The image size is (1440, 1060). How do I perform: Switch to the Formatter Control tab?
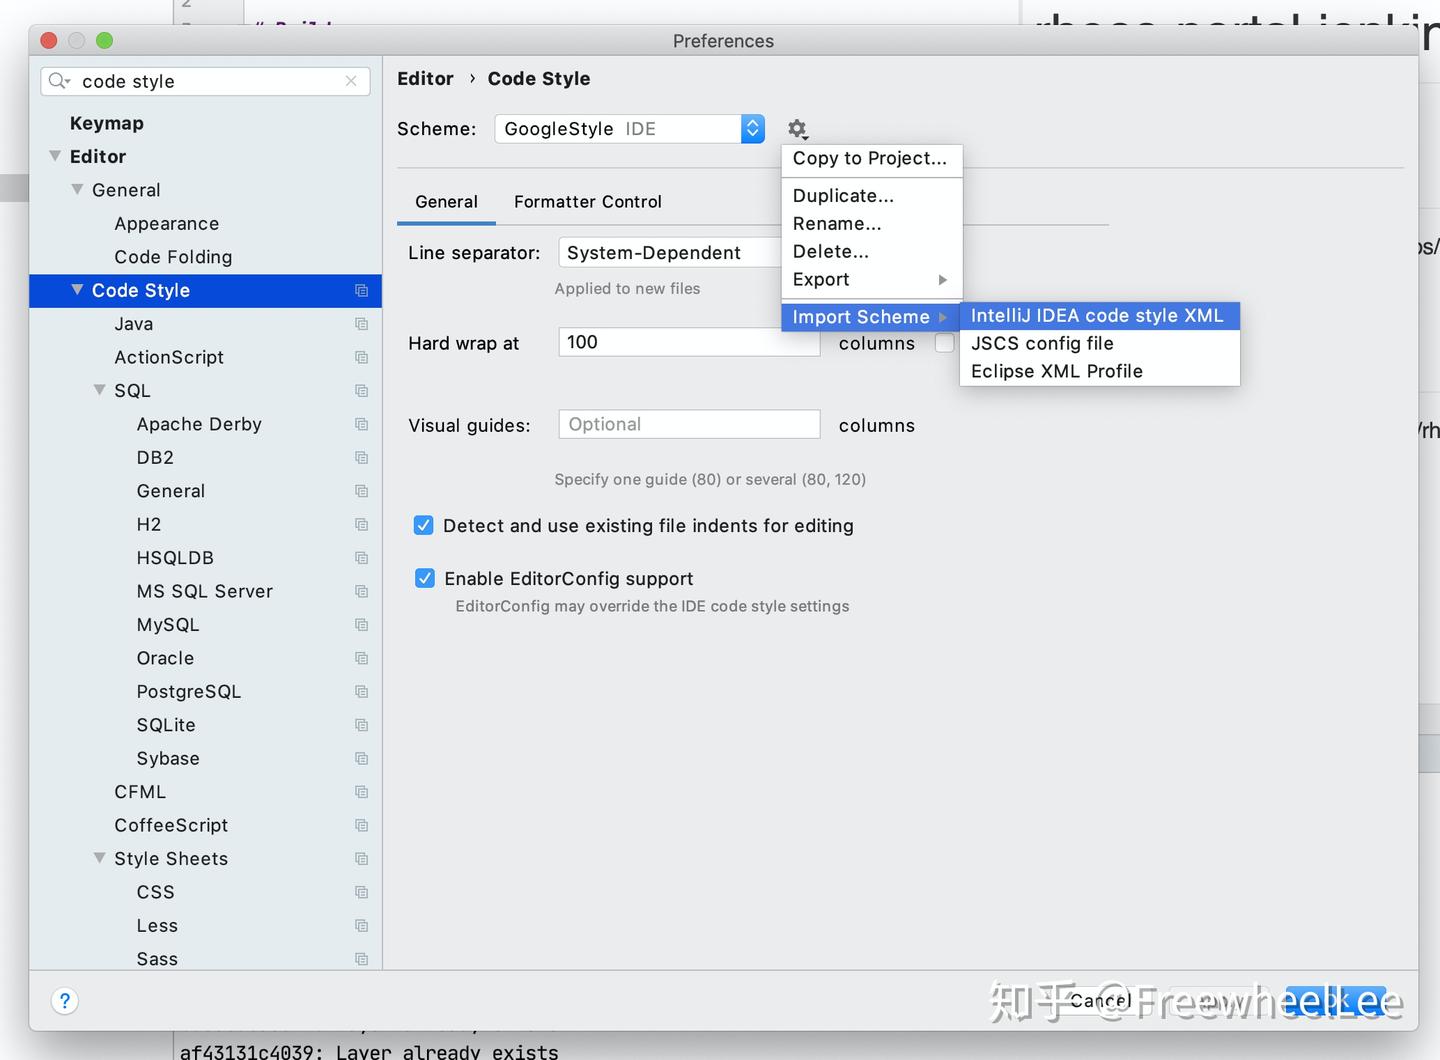[x=588, y=201]
